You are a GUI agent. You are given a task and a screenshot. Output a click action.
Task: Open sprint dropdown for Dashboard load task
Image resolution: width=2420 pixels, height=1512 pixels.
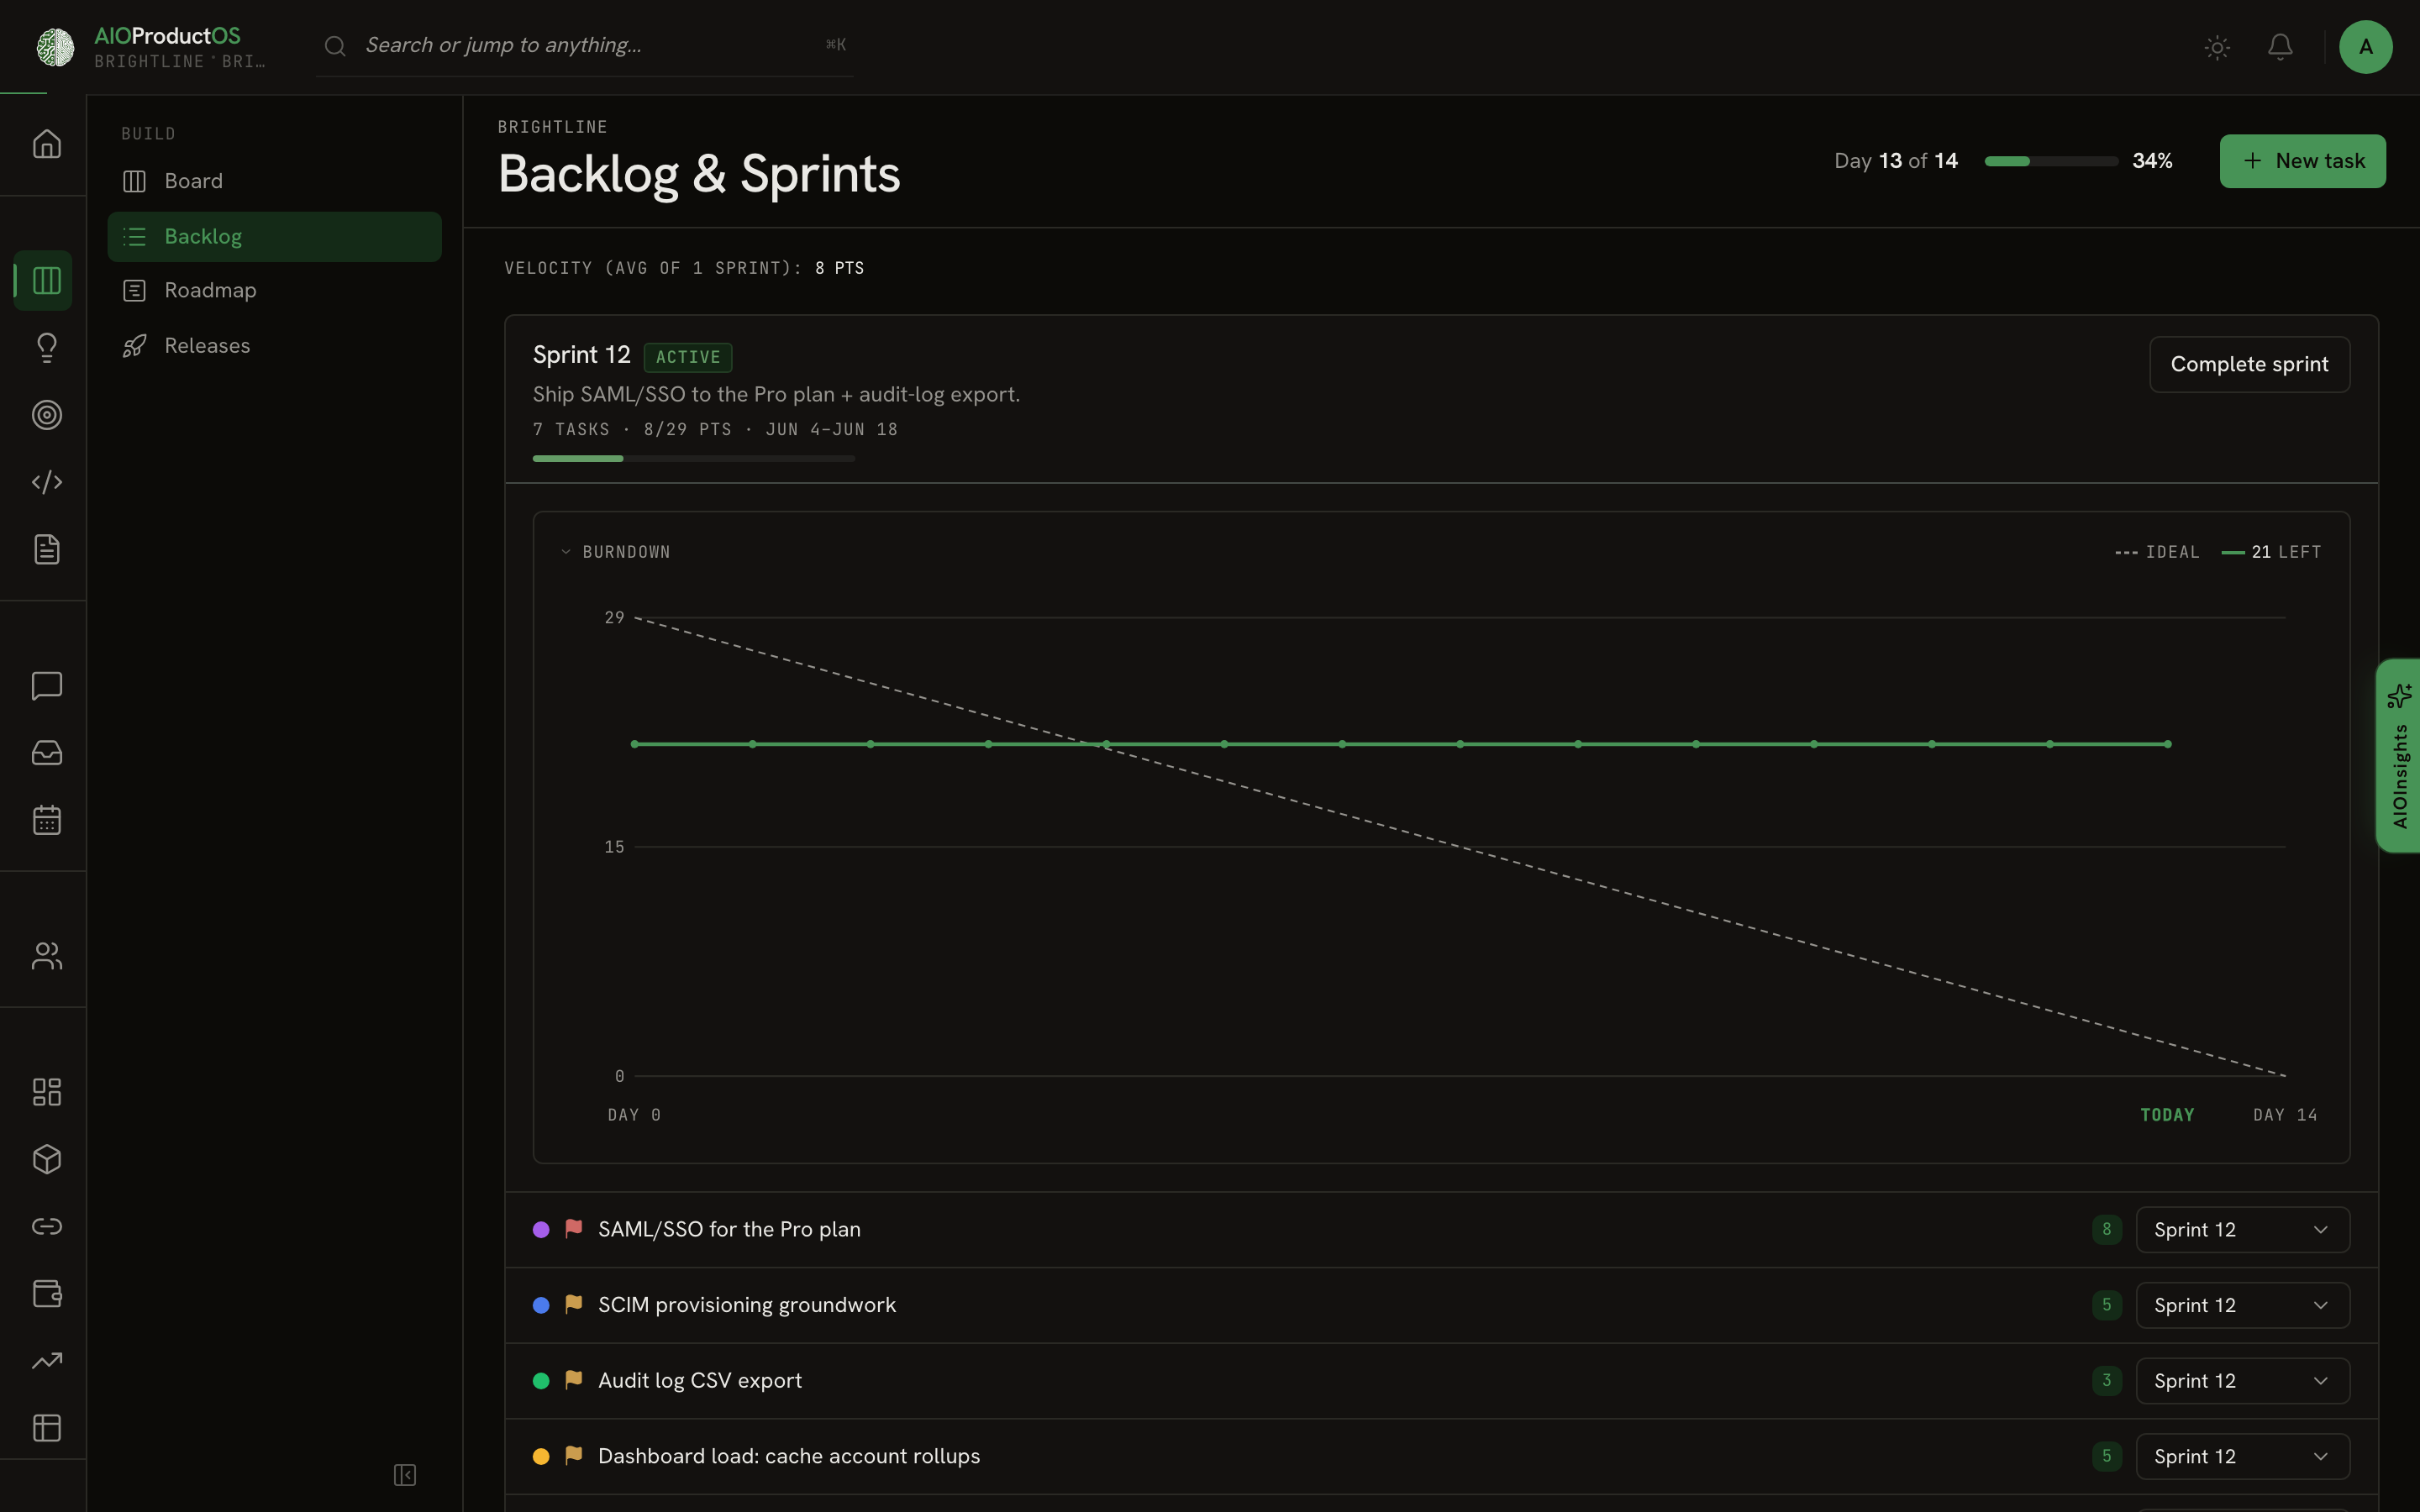pyautogui.click(x=2242, y=1456)
